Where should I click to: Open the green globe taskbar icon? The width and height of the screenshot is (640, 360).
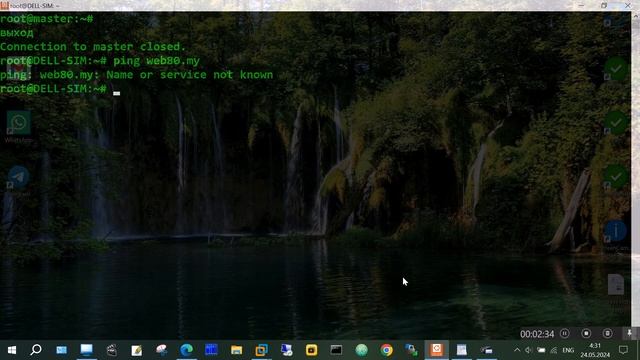click(x=362, y=350)
